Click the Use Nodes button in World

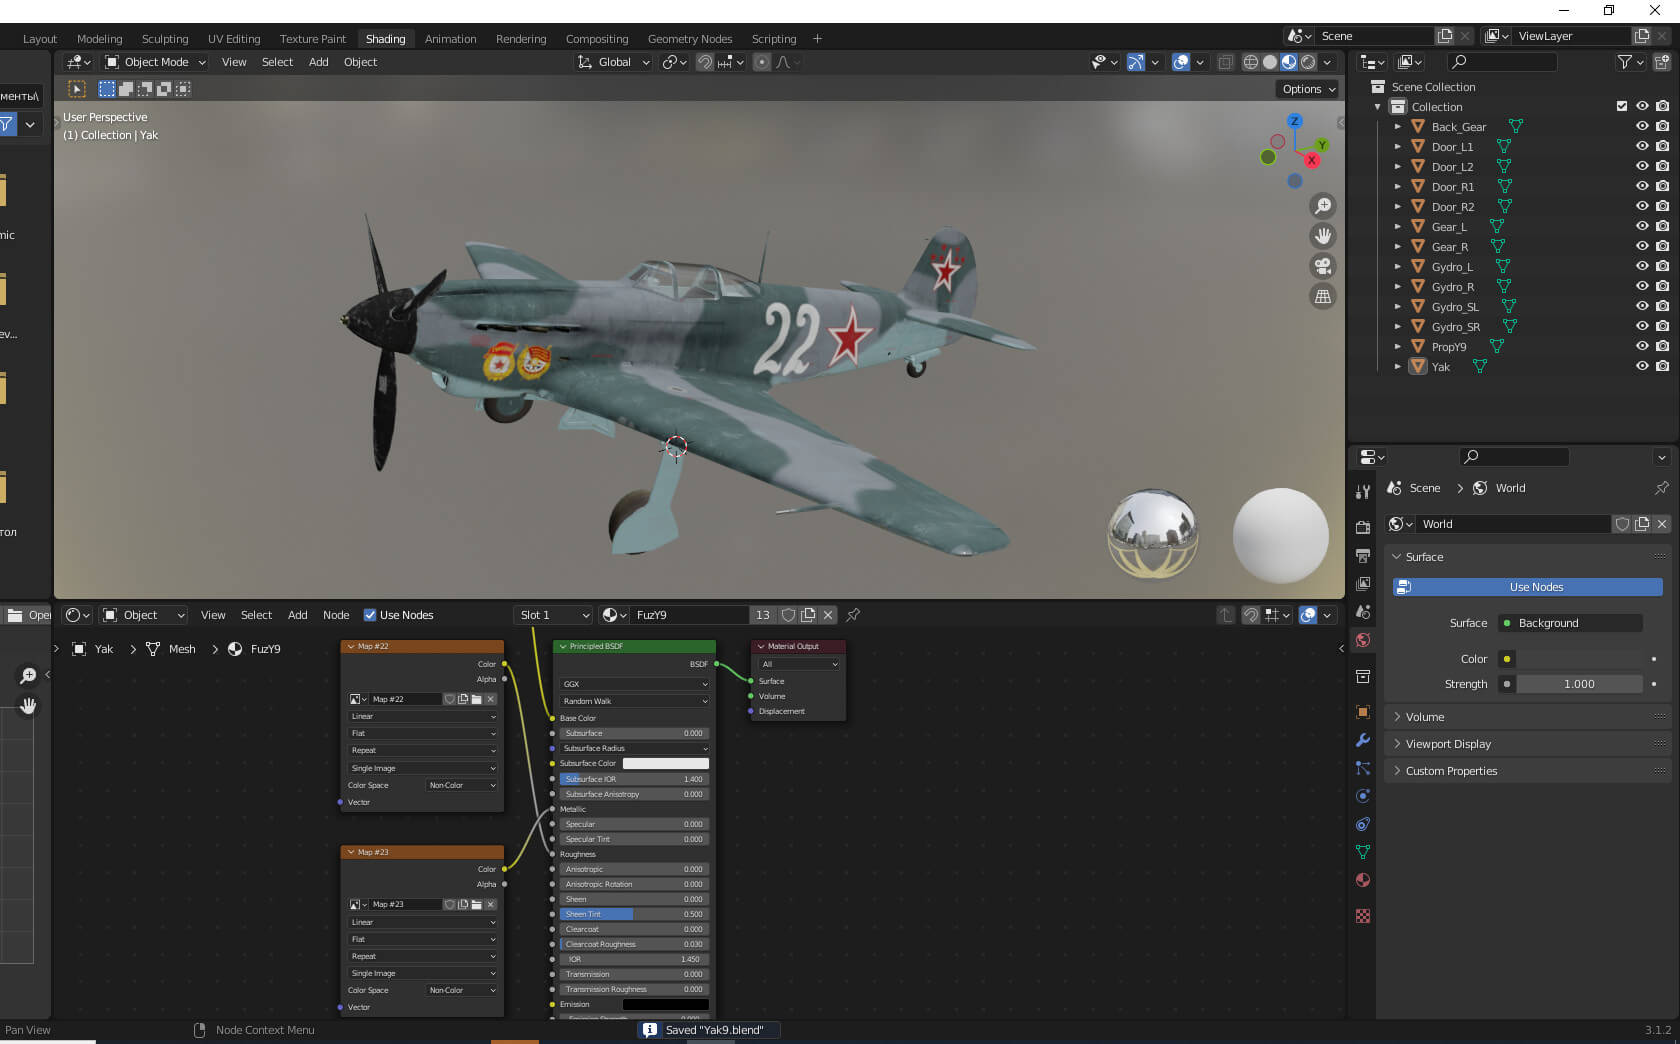tap(1527, 587)
